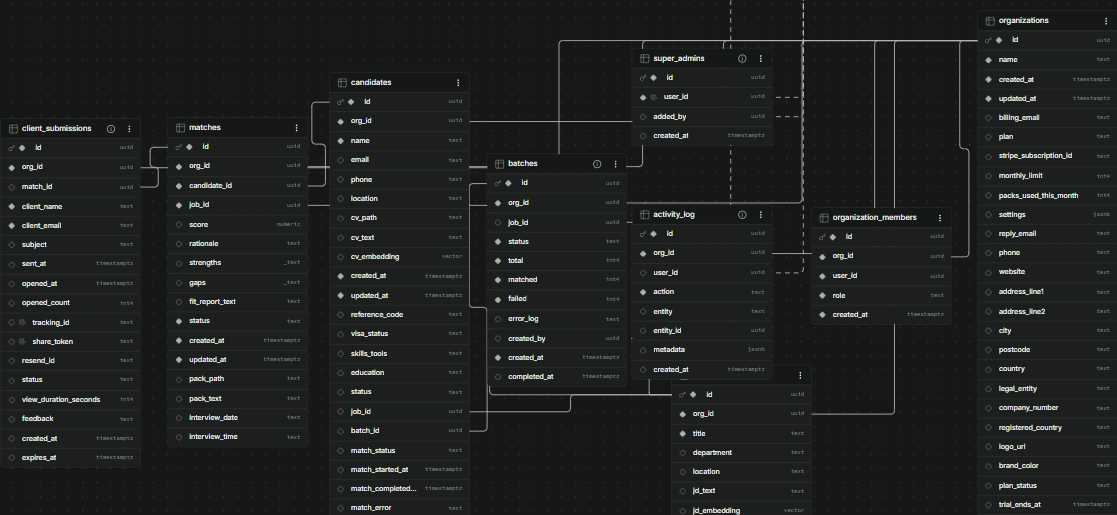Select rationale column in matches
This screenshot has height=515, width=1117.
coord(237,244)
